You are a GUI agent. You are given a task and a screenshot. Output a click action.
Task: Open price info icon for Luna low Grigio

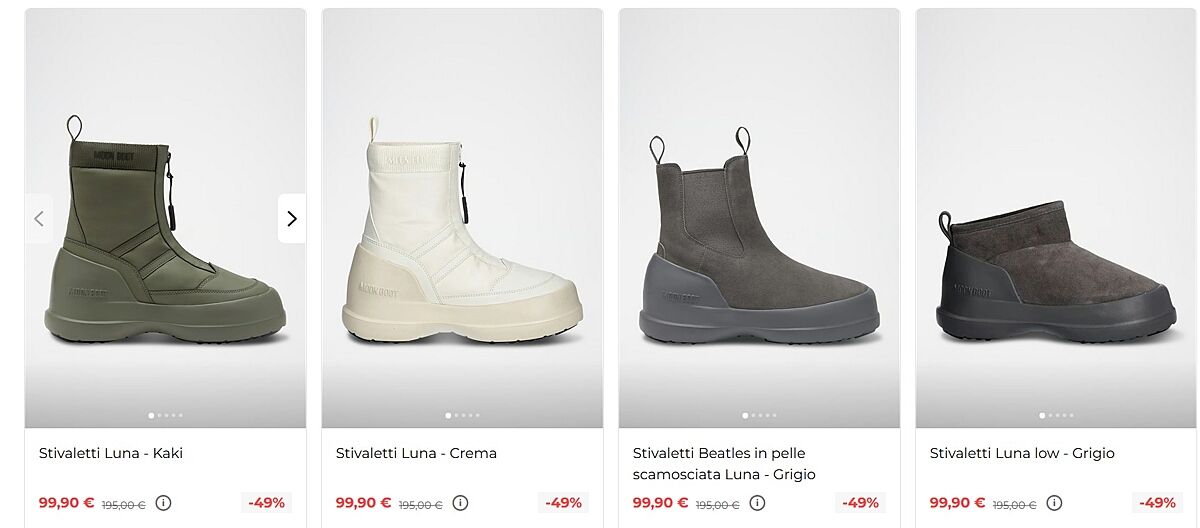click(x=1054, y=503)
